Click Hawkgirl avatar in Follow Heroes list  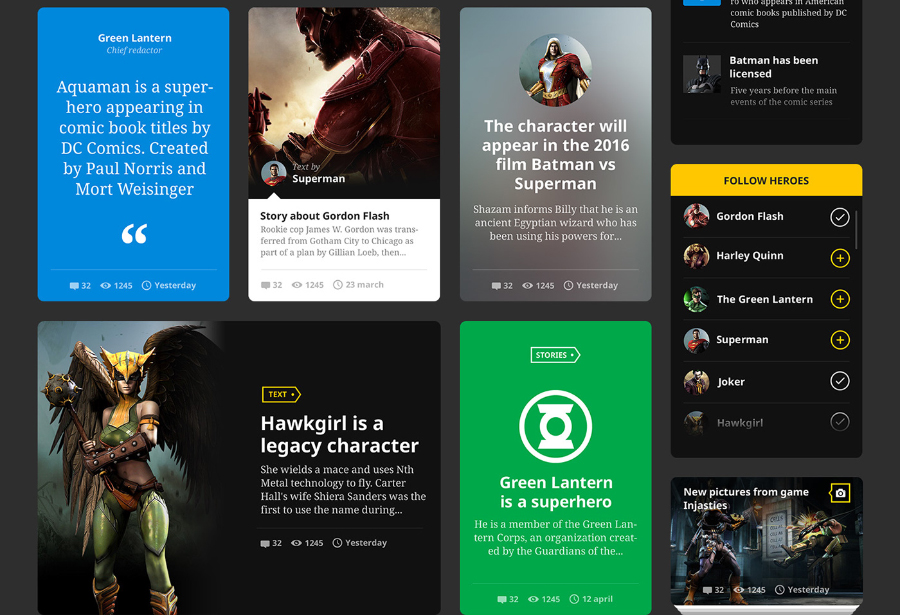(696, 423)
